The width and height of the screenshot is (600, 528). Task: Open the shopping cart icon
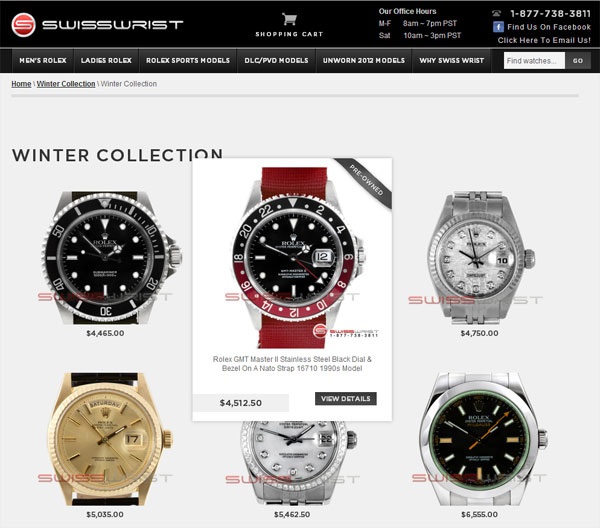(x=289, y=19)
